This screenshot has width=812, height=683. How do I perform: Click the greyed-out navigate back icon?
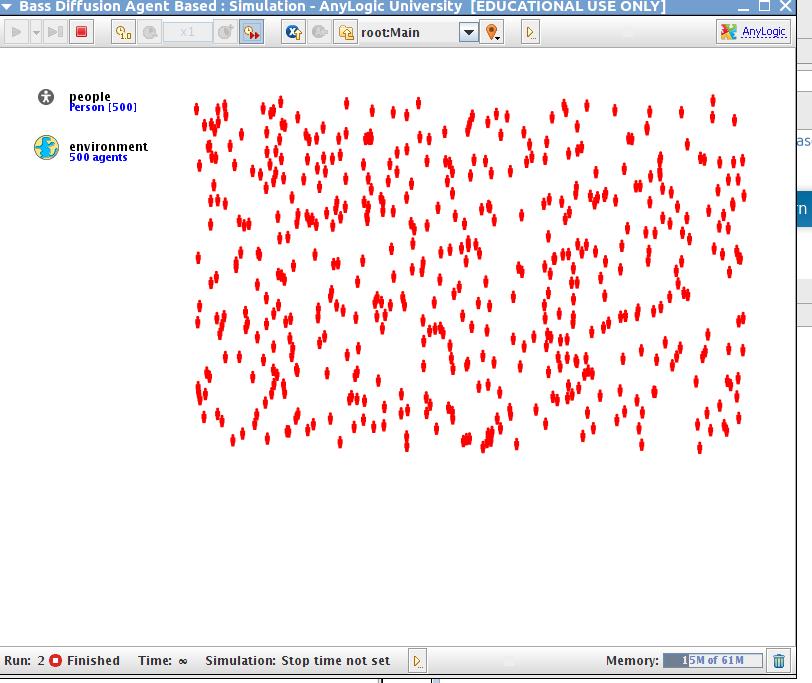[320, 32]
